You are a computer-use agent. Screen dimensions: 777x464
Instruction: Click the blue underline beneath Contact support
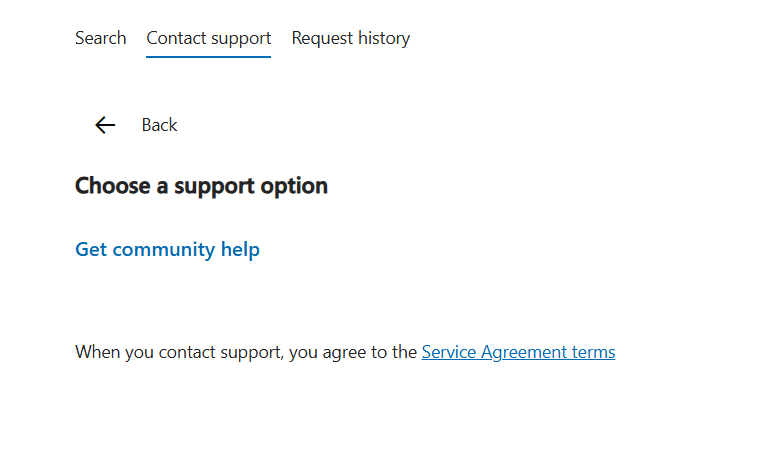tap(208, 57)
